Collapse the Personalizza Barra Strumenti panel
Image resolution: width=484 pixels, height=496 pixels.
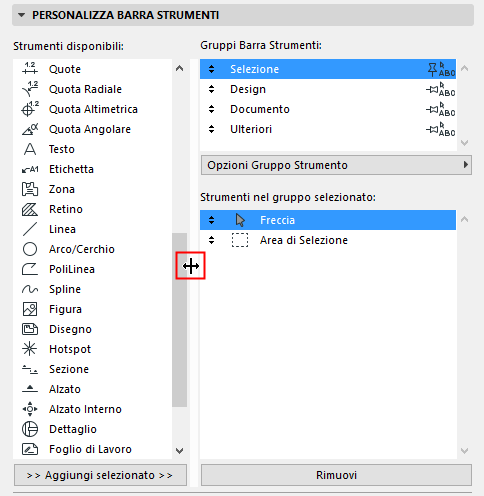point(22,15)
